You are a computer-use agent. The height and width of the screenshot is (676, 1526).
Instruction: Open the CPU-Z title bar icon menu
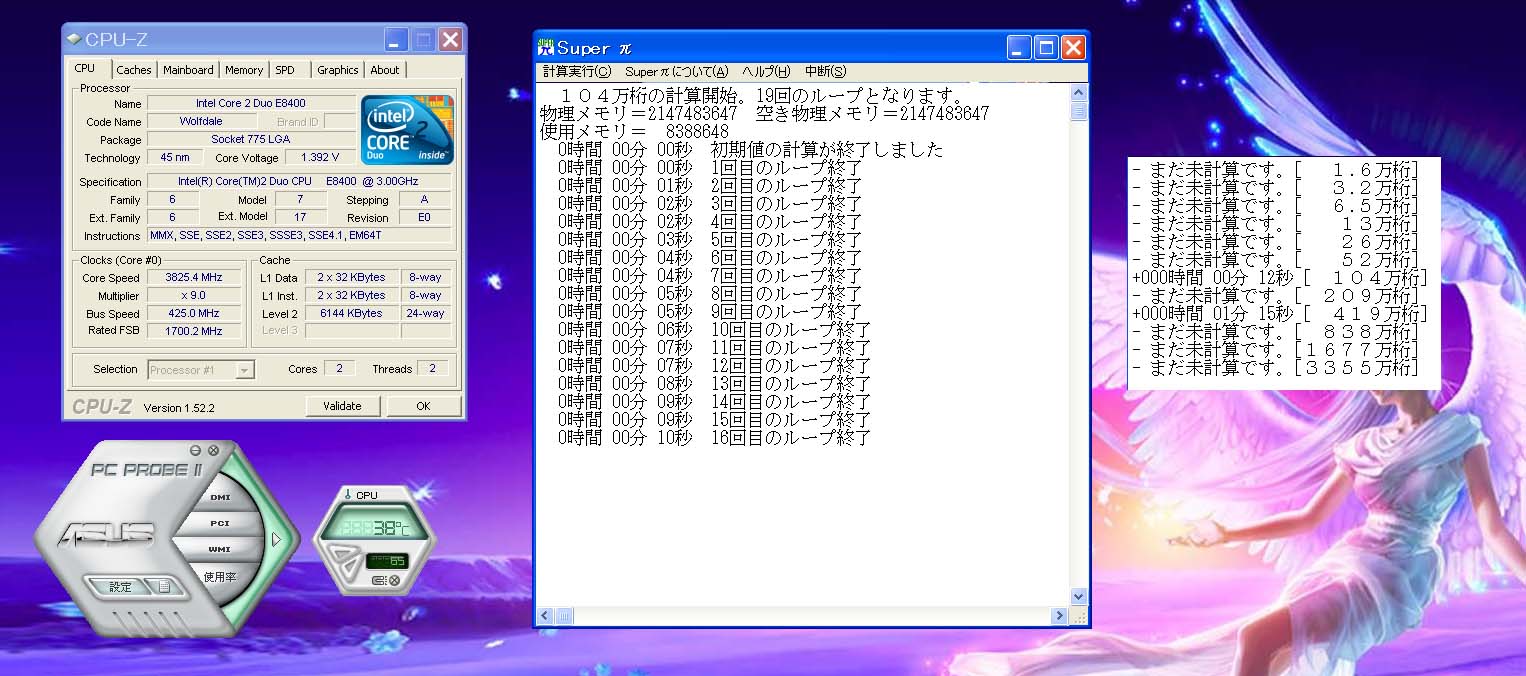click(75, 40)
